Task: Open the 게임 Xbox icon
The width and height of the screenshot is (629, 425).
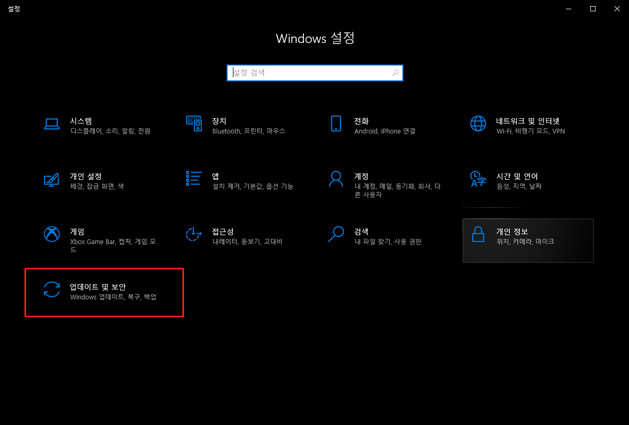Action: [x=52, y=234]
